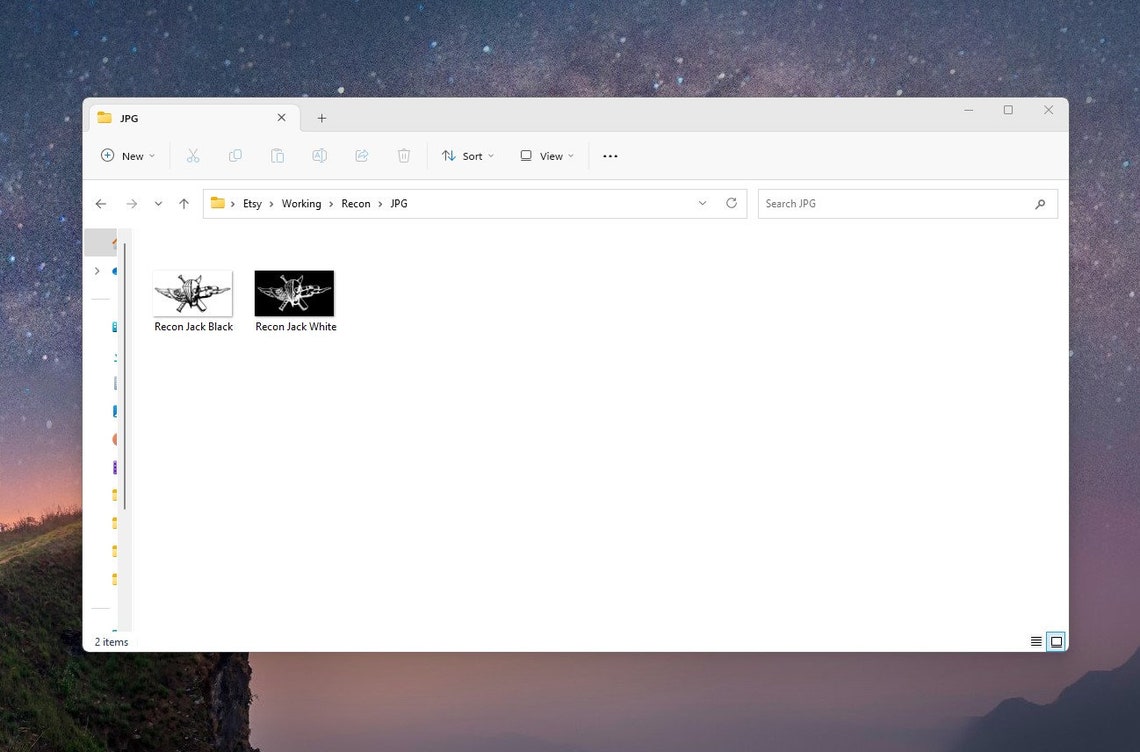Click the Rename icon in toolbar
1140x752 pixels.
319,156
